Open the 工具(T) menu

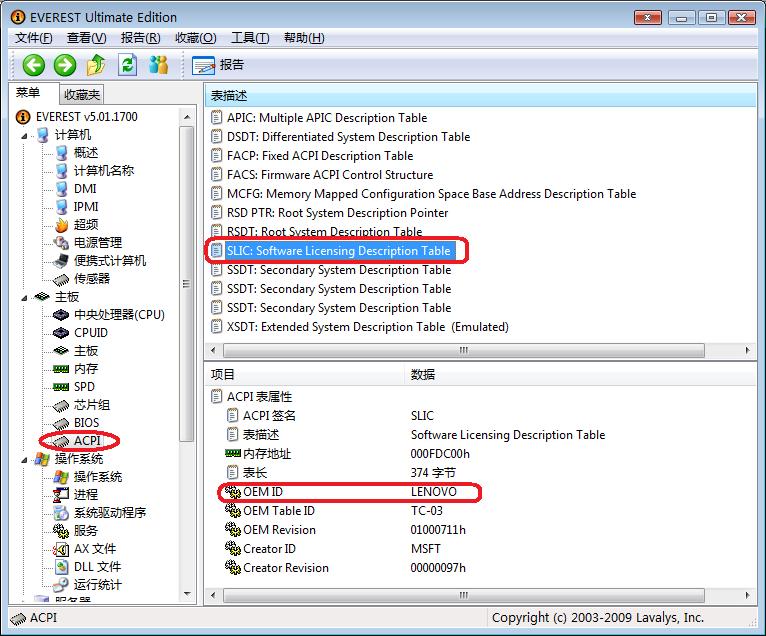click(x=249, y=38)
